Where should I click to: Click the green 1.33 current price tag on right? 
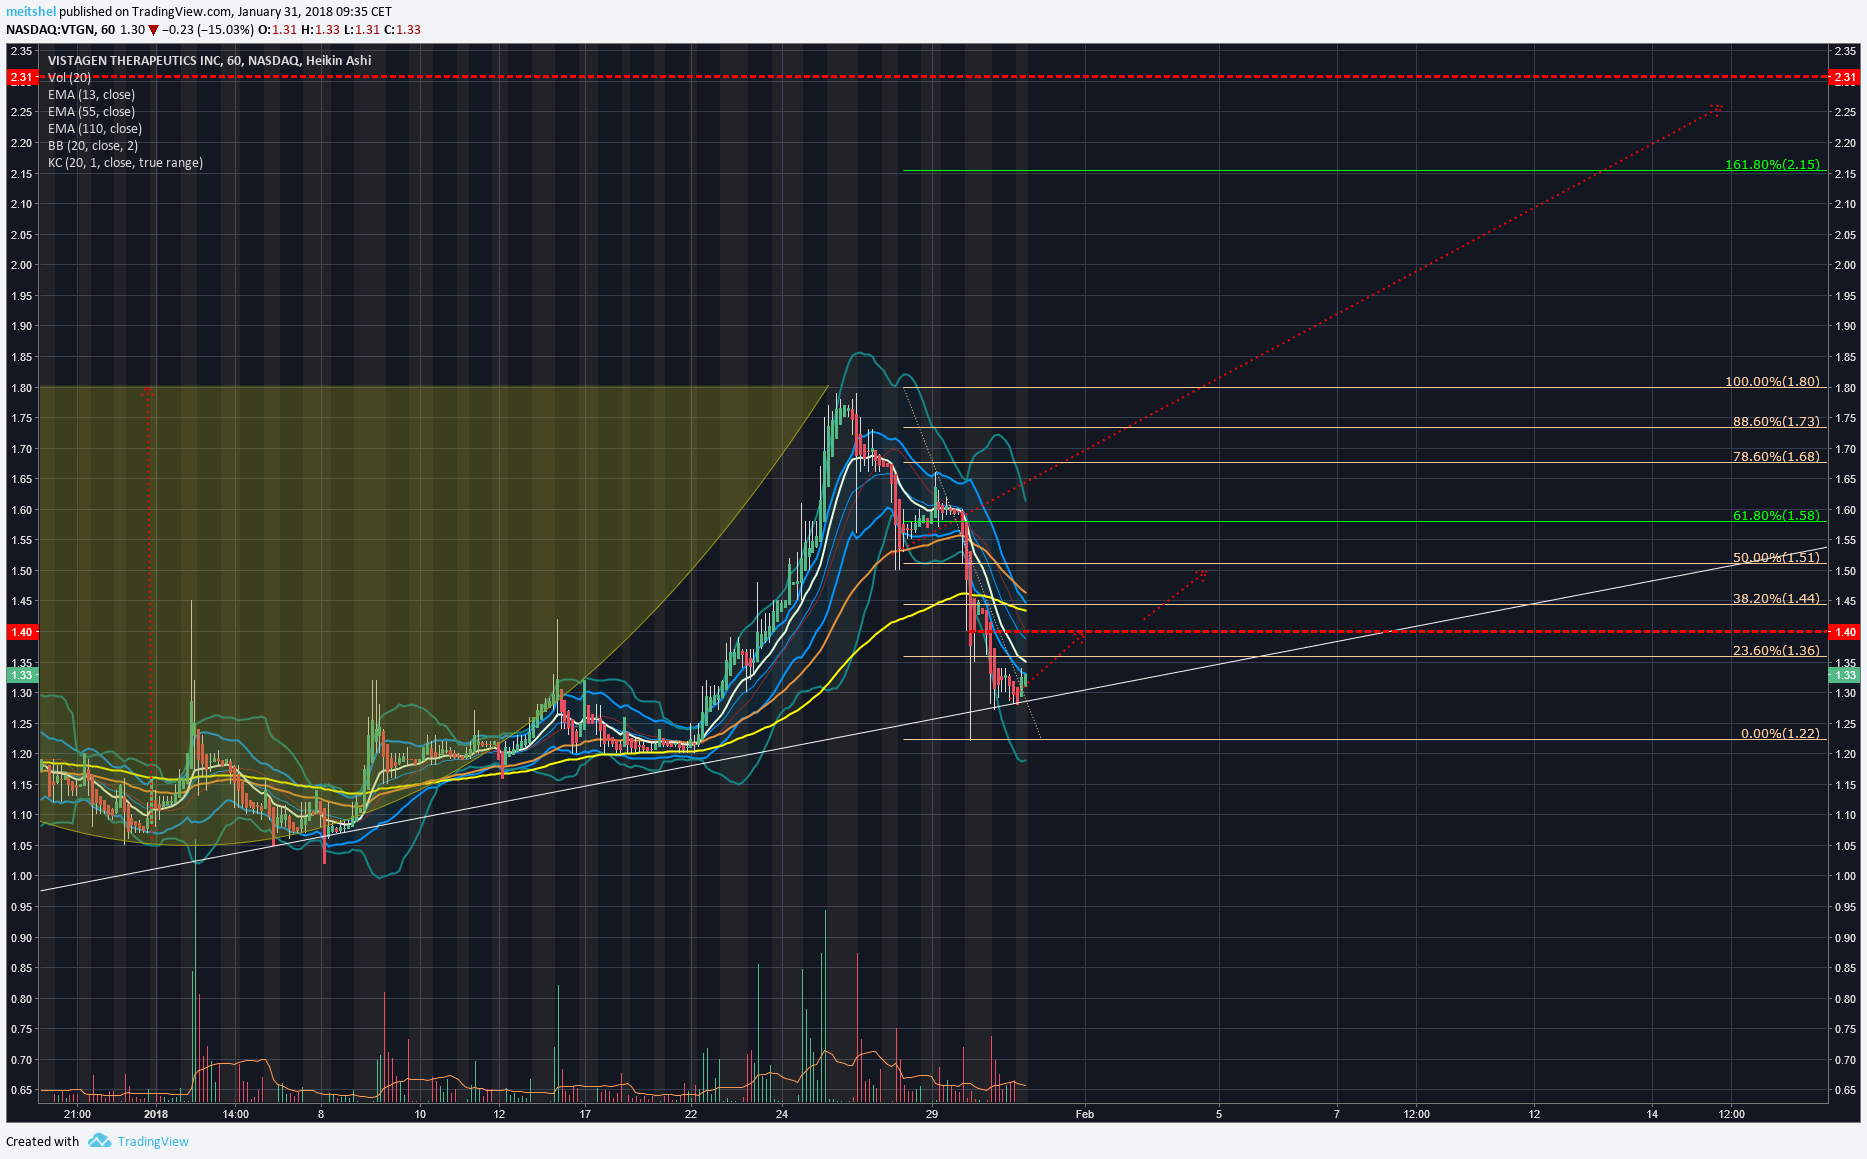(1844, 675)
